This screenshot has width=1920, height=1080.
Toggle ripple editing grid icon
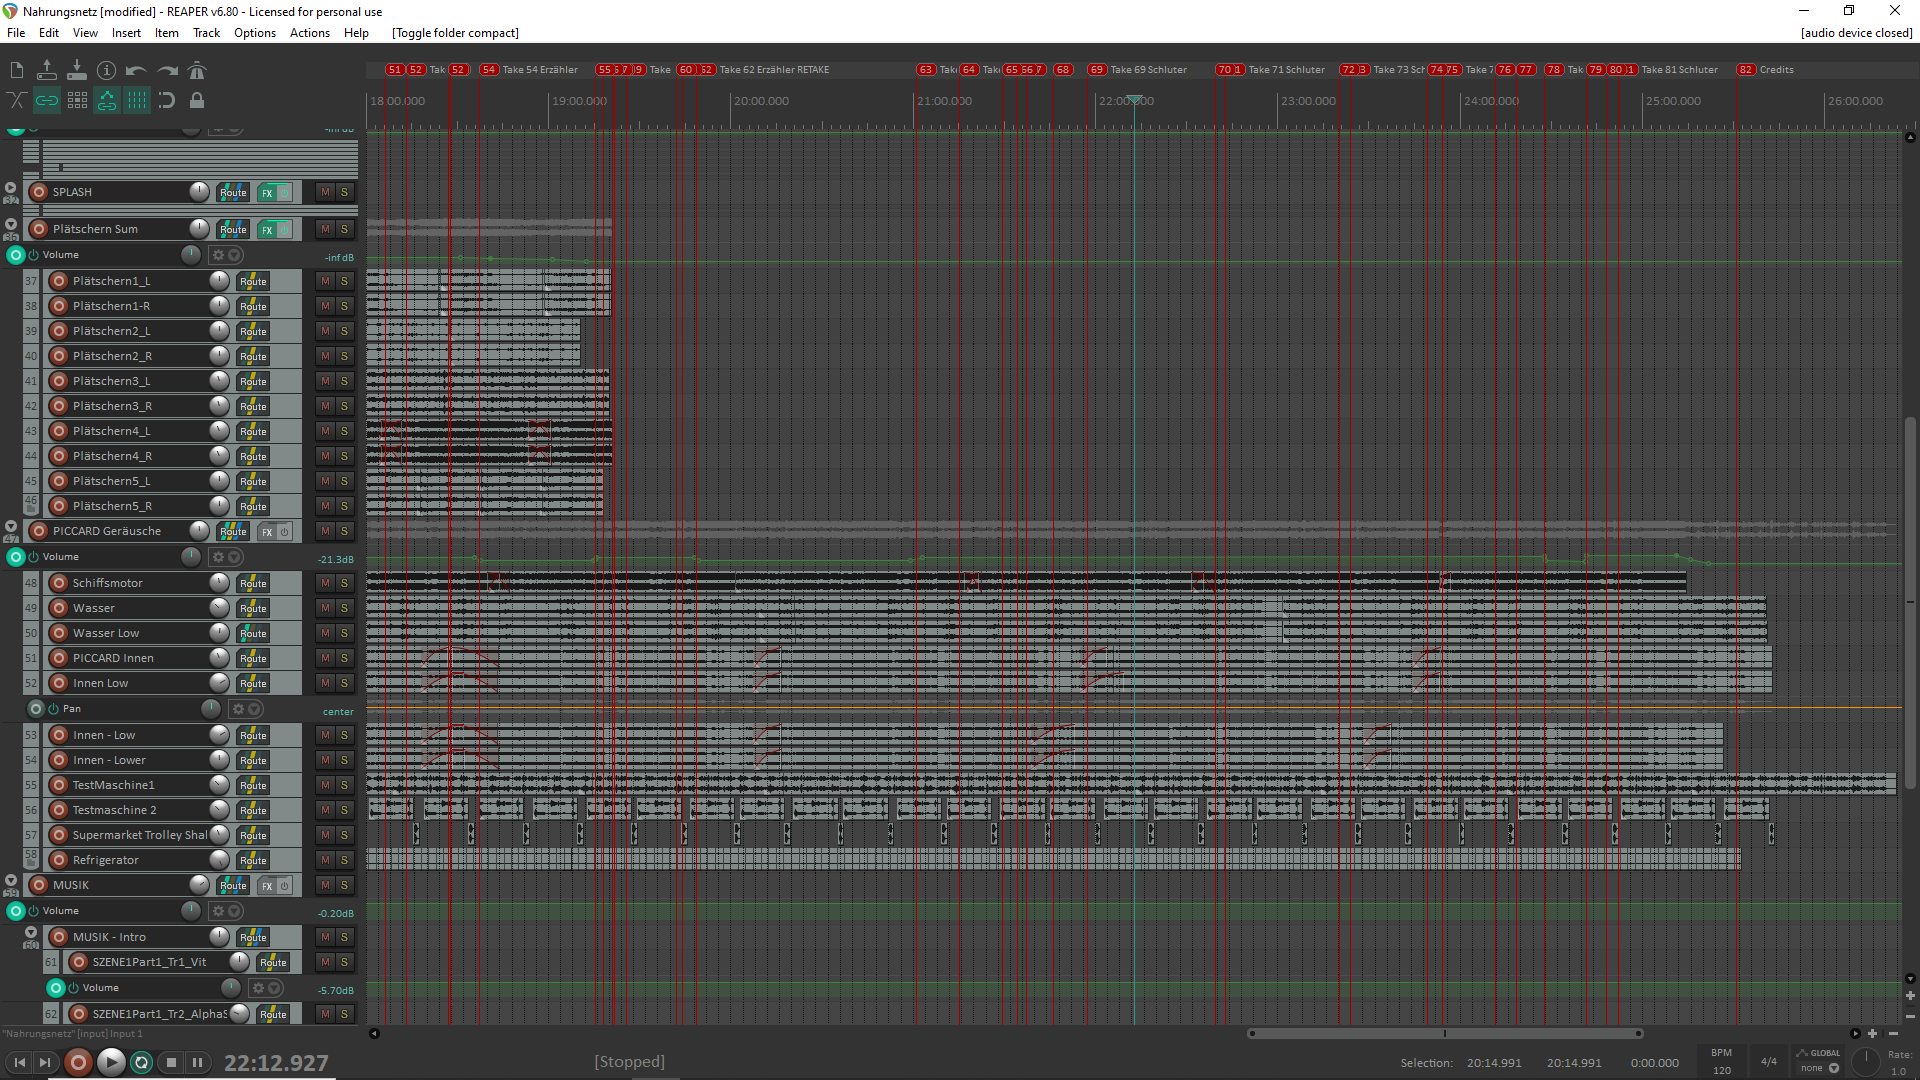point(77,100)
